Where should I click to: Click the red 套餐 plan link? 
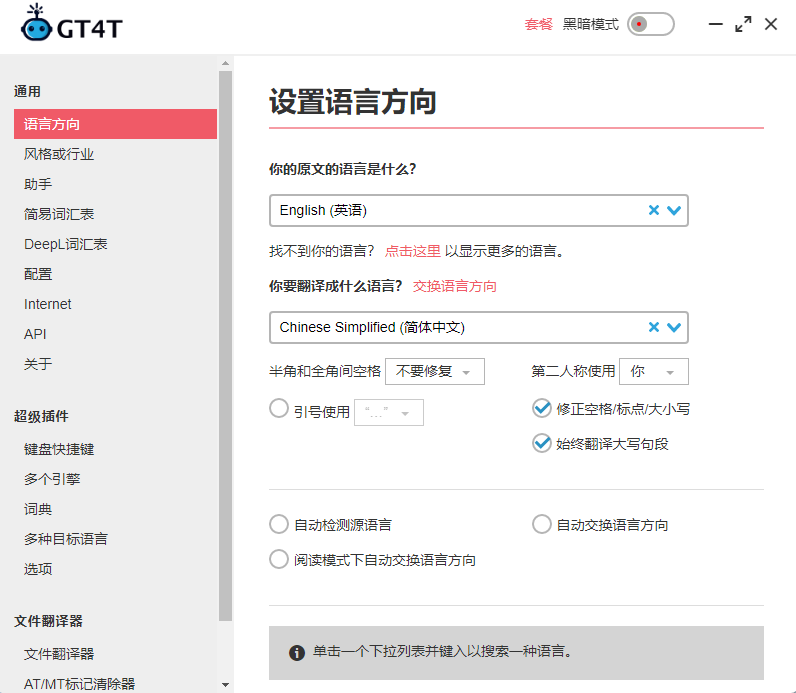[538, 24]
